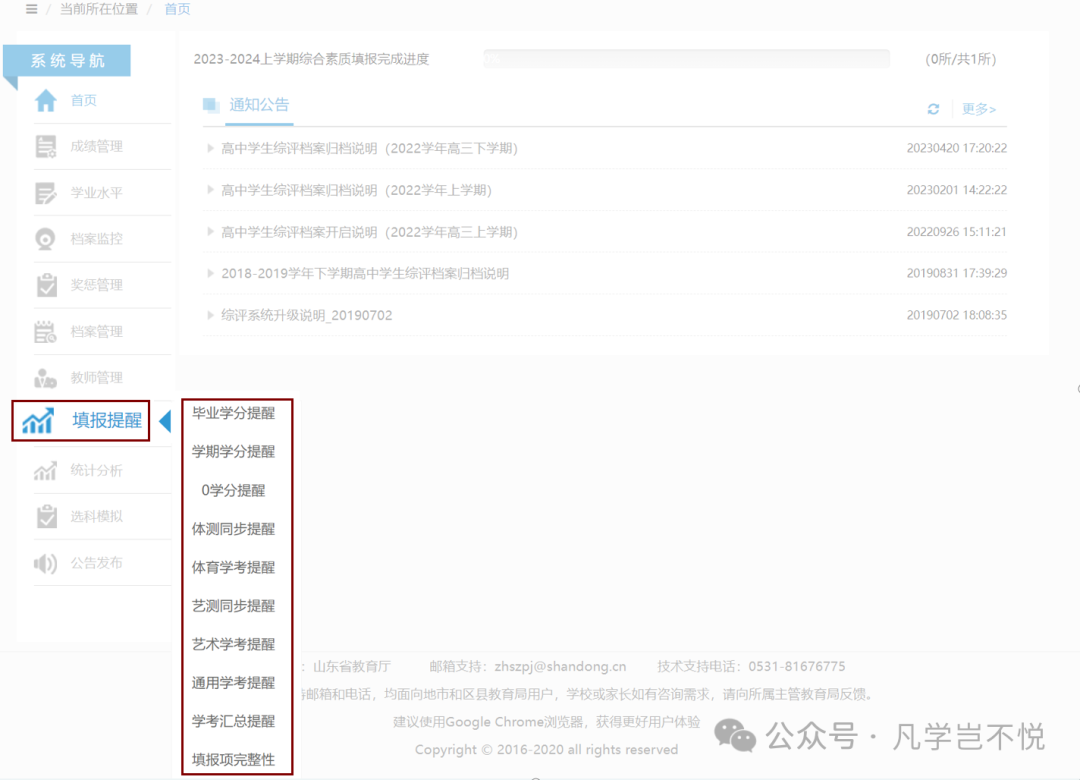Click the 更多> link for more announcements
The width and height of the screenshot is (1080, 780).
coord(979,108)
